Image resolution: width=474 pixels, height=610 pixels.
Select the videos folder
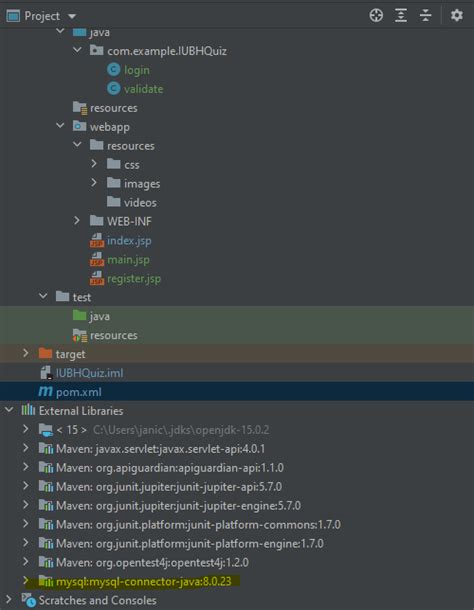click(x=140, y=203)
